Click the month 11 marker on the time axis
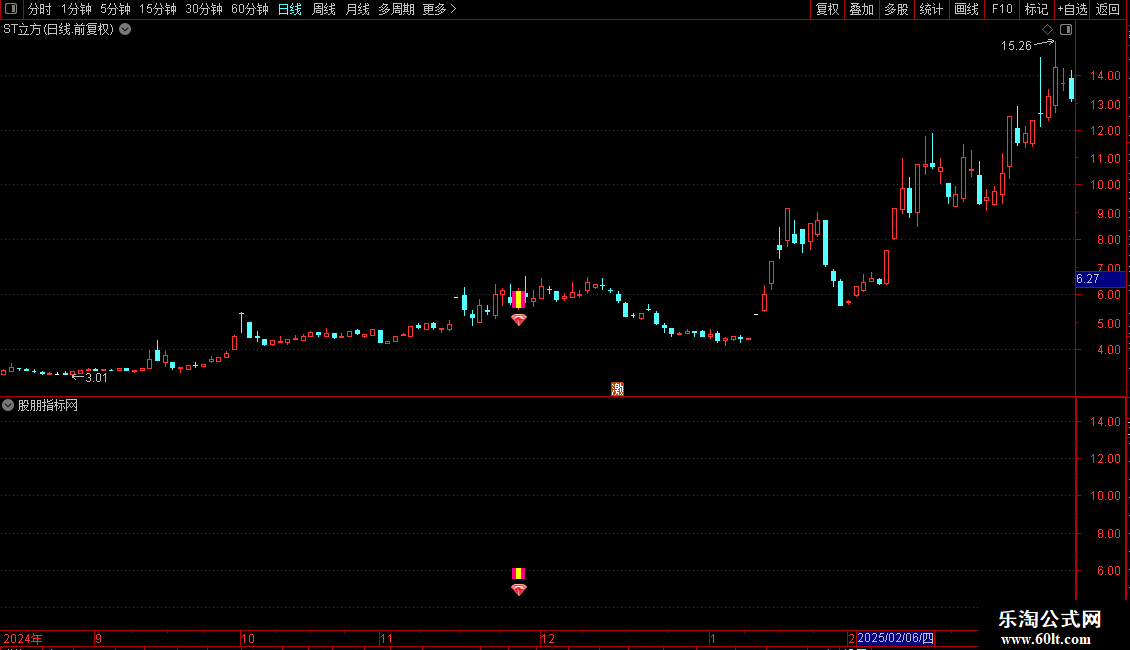This screenshot has width=1130, height=650. 387,639
